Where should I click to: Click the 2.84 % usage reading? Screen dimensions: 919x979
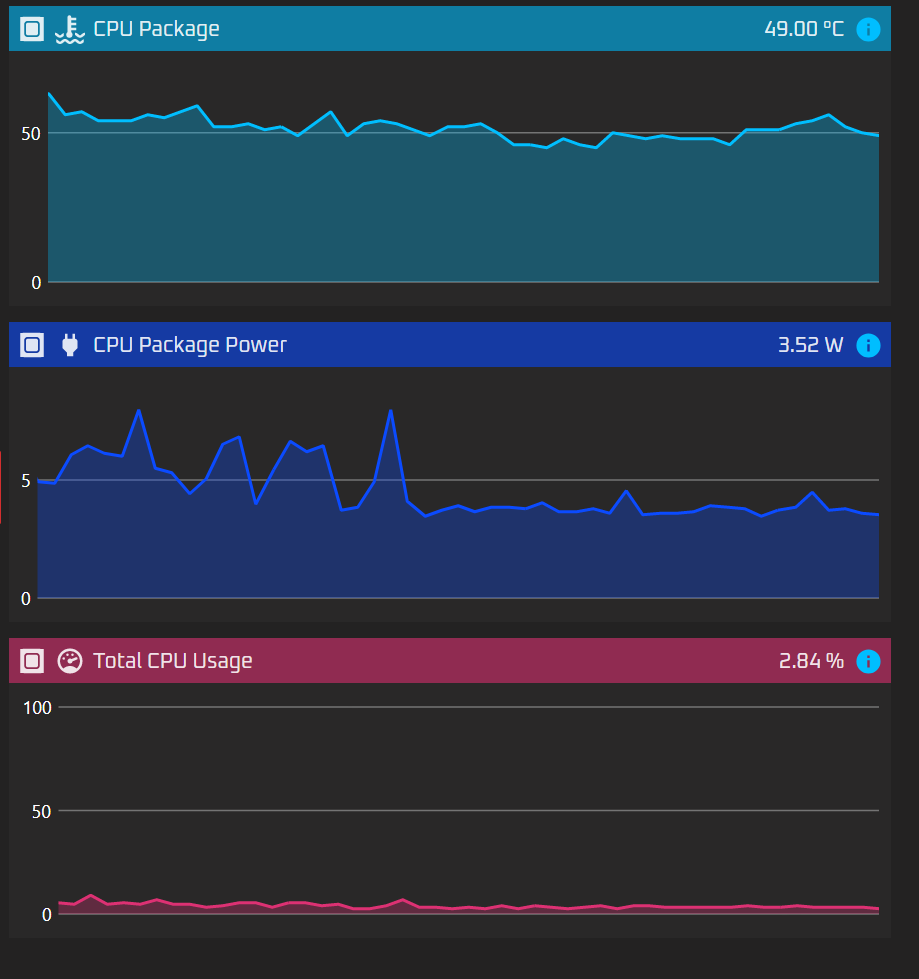point(811,661)
